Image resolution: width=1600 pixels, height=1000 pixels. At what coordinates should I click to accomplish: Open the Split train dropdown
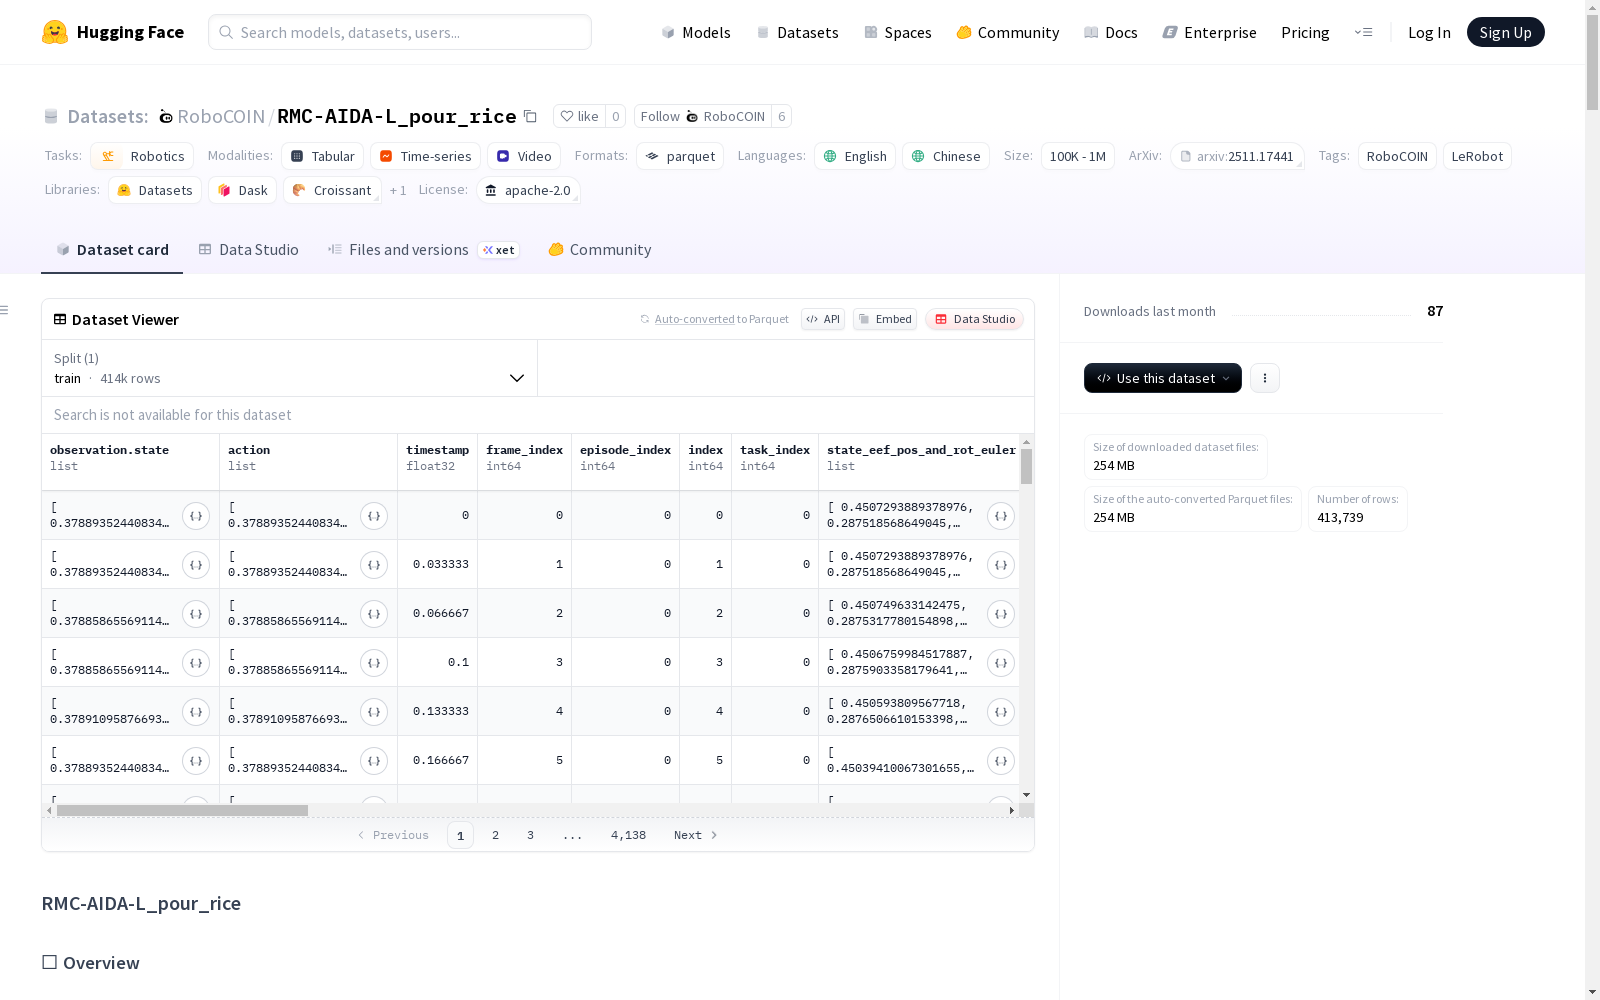(290, 368)
